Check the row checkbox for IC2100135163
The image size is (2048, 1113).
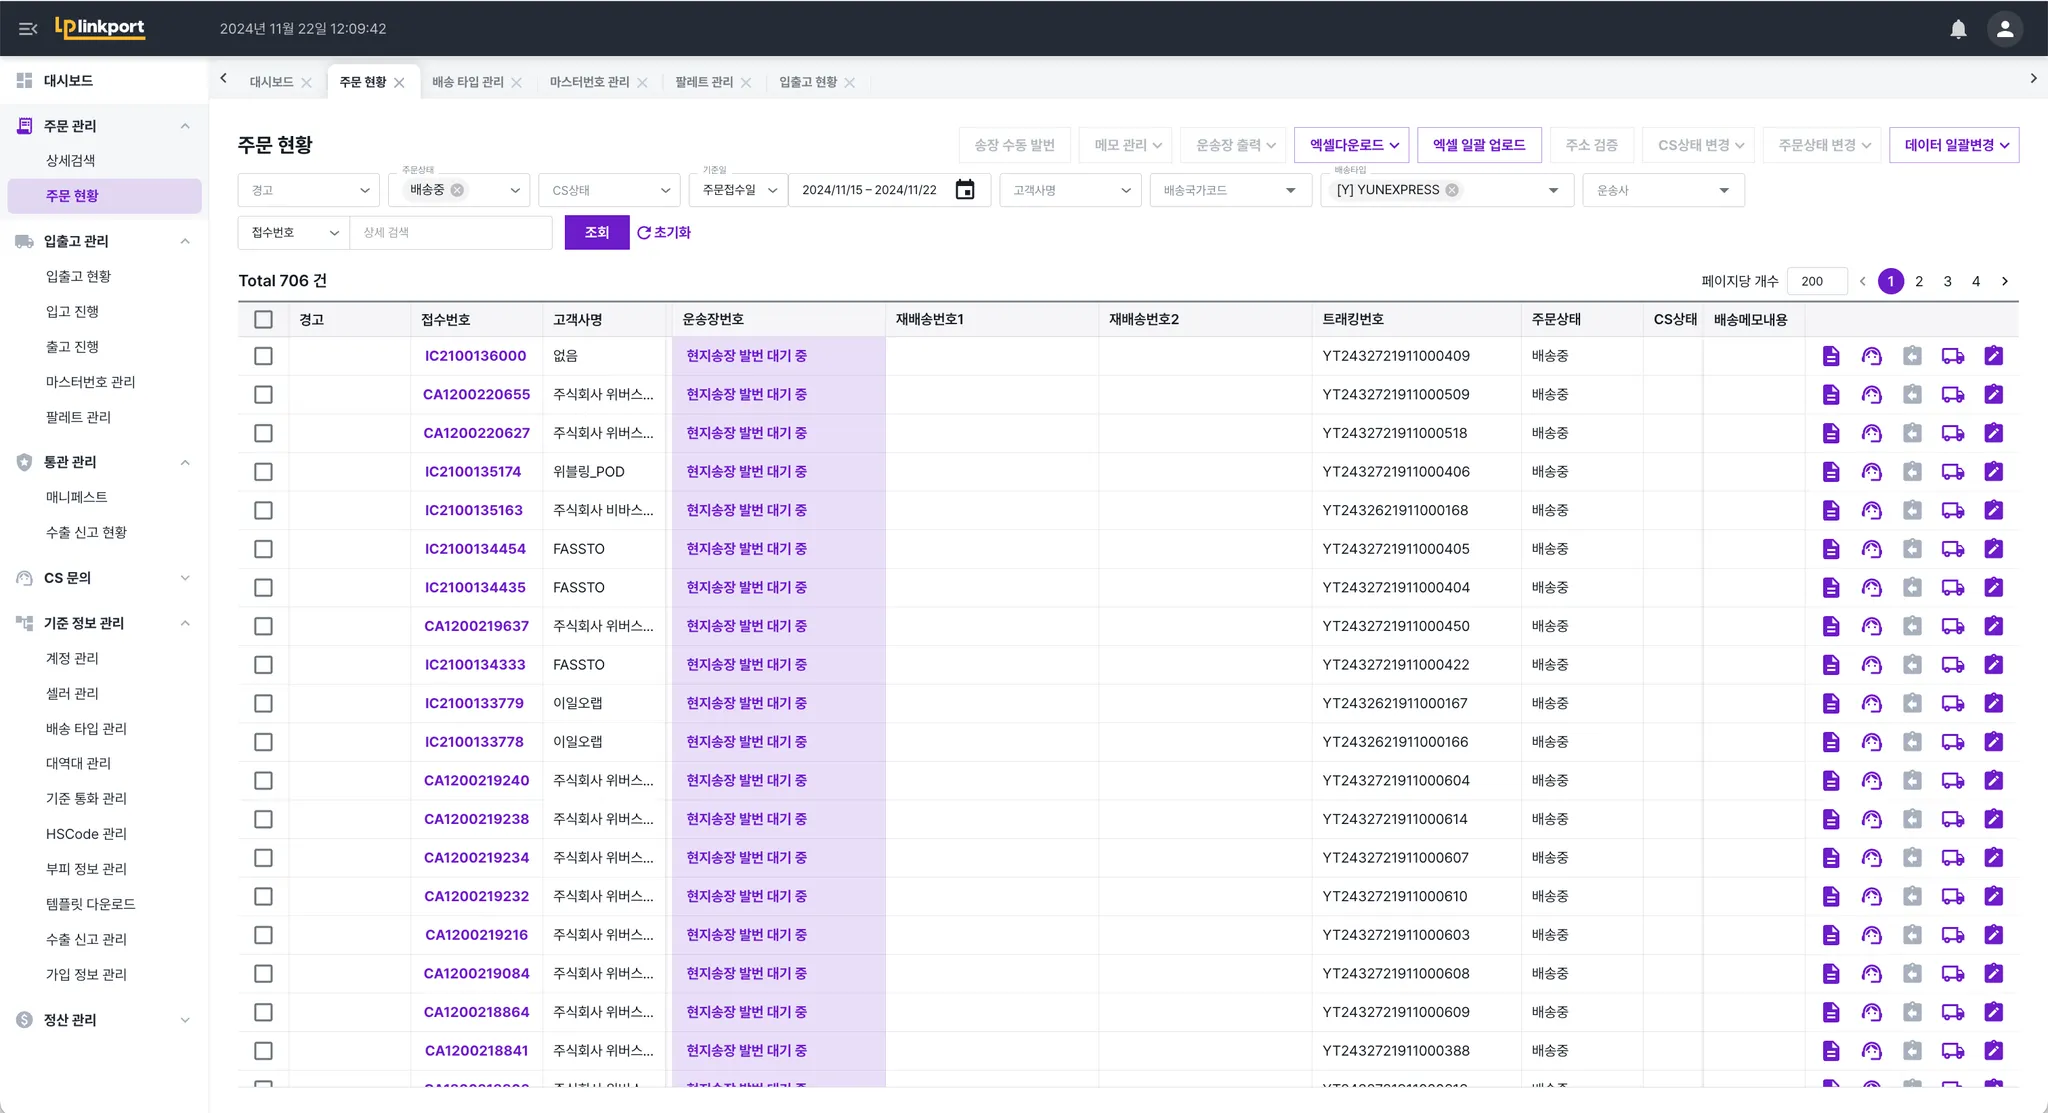pos(263,510)
